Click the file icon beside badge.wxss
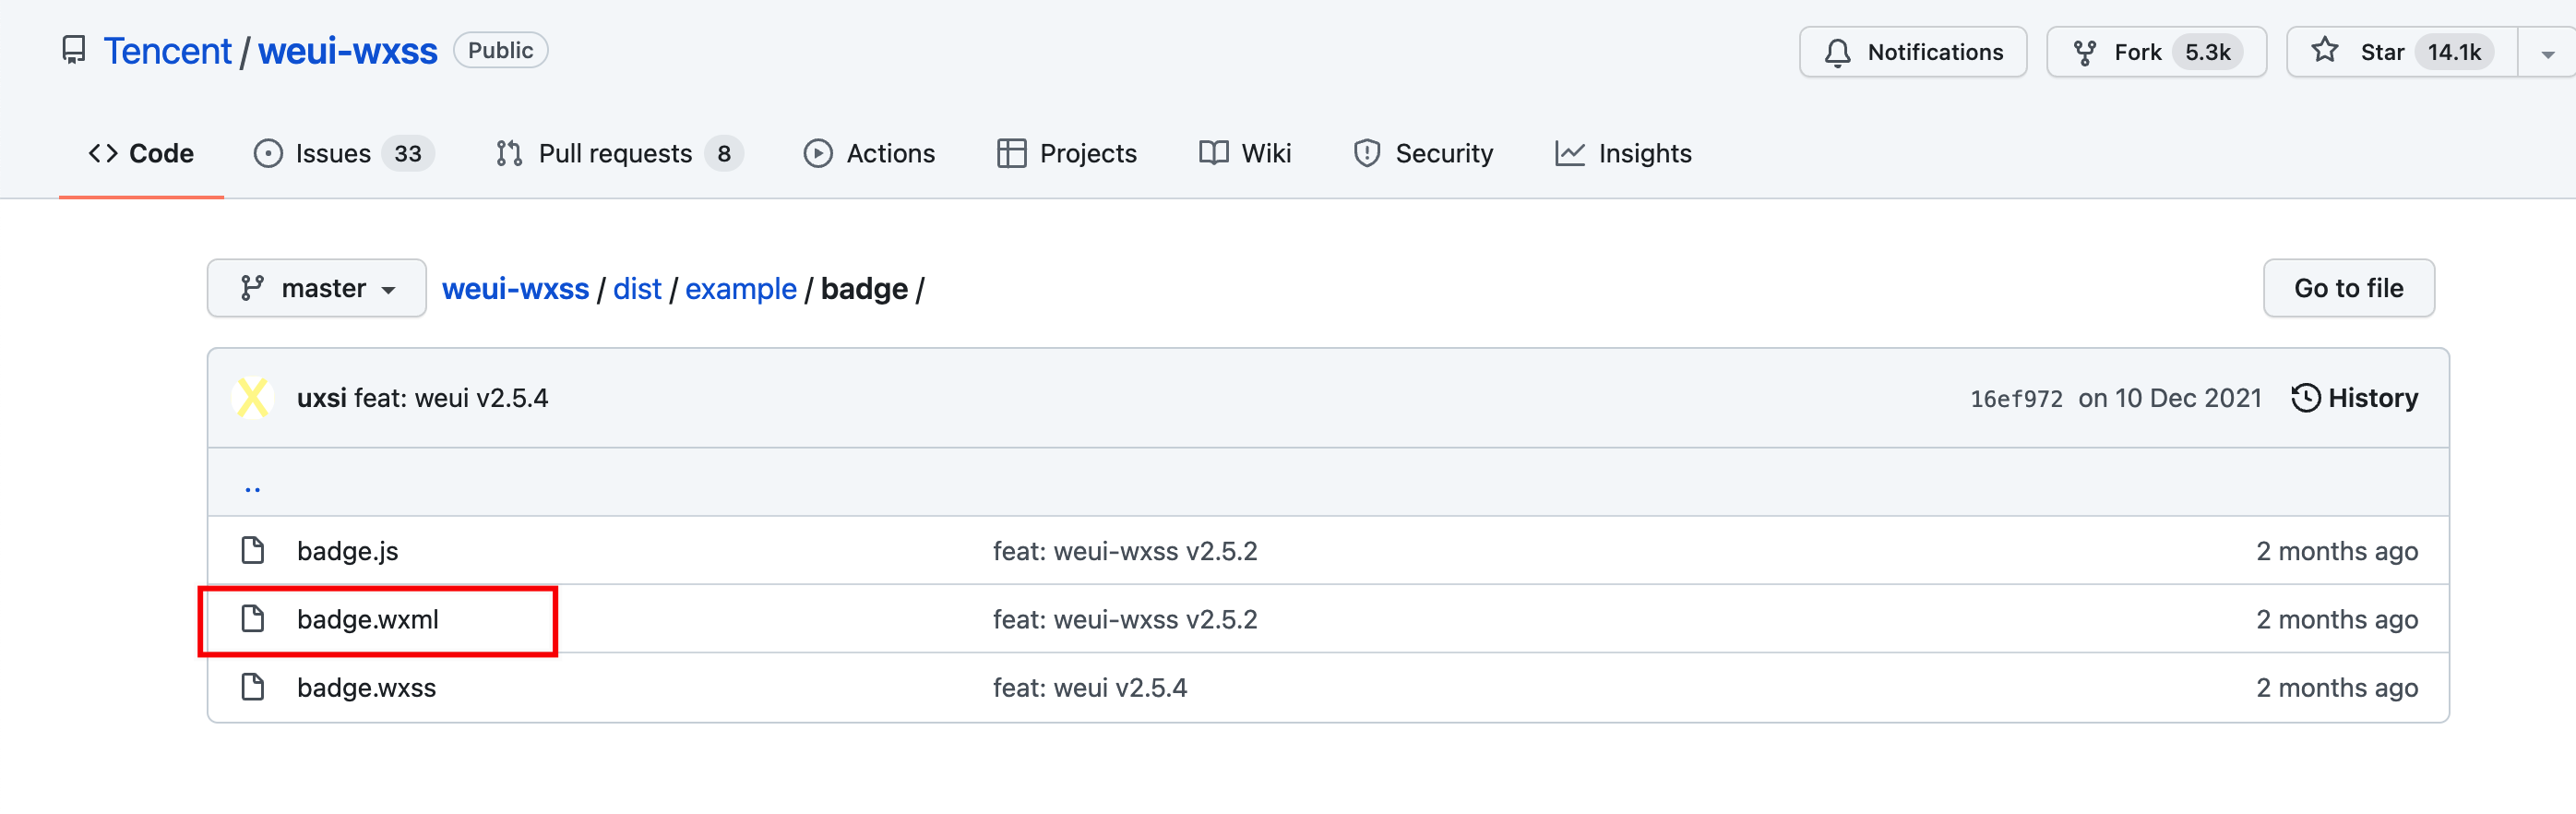Viewport: 2576px width, 814px height. 253,687
